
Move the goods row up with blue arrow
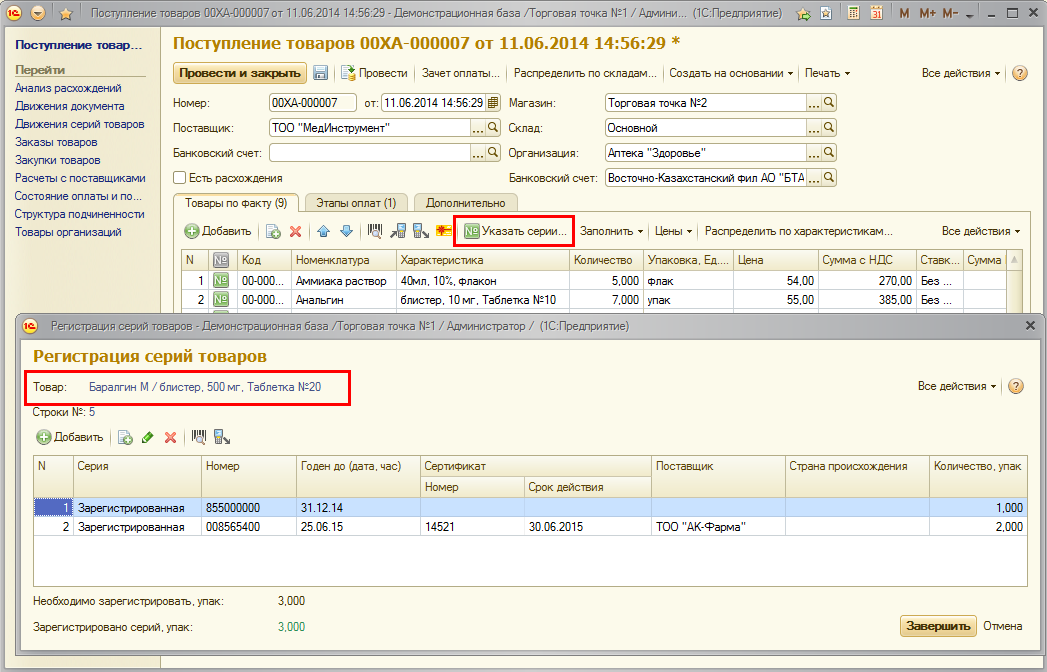click(x=323, y=231)
